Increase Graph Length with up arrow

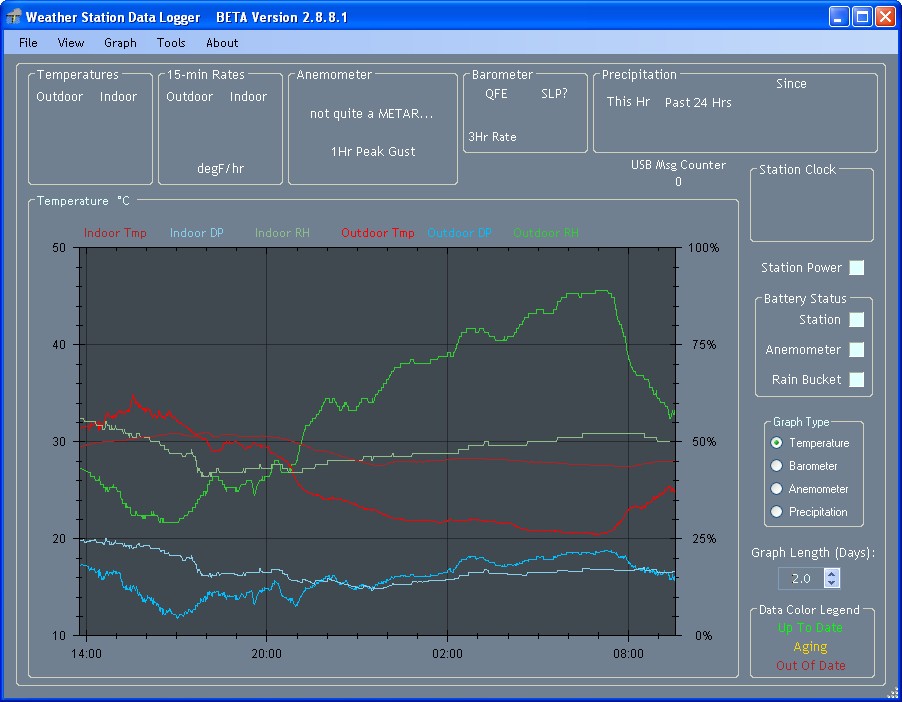pyautogui.click(x=831, y=574)
